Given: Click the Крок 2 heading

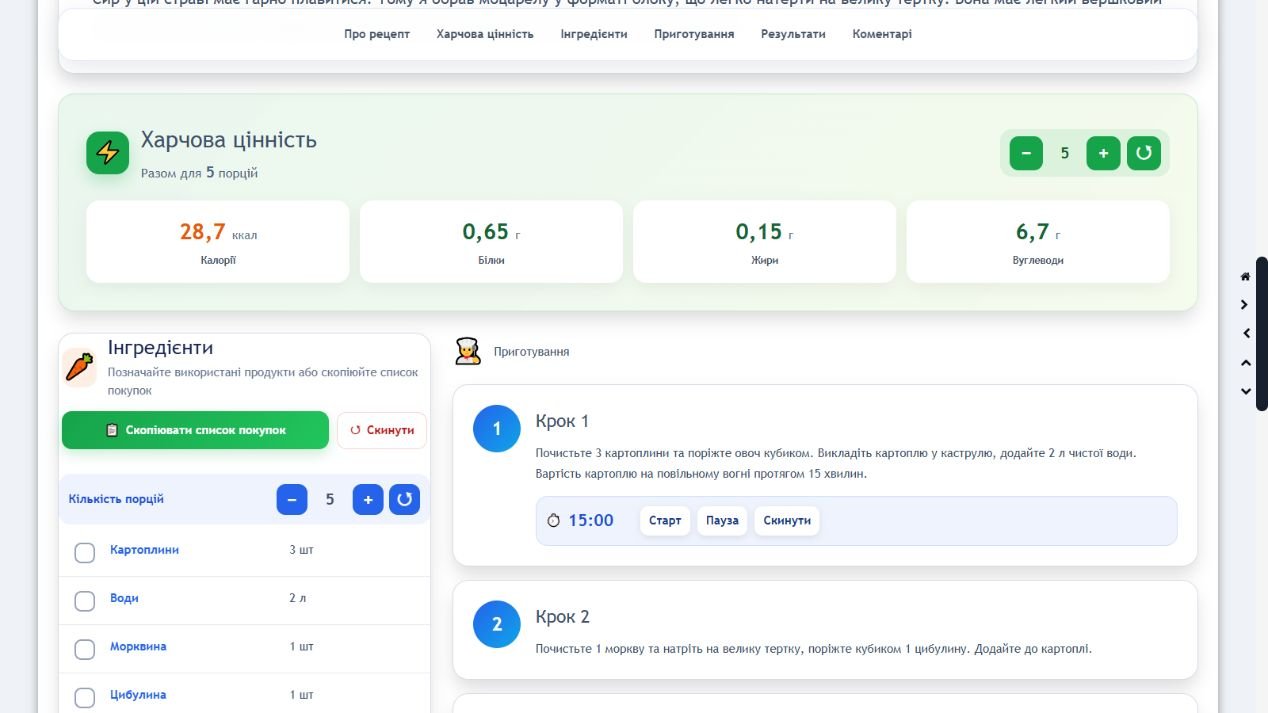Looking at the screenshot, I should [x=563, y=617].
